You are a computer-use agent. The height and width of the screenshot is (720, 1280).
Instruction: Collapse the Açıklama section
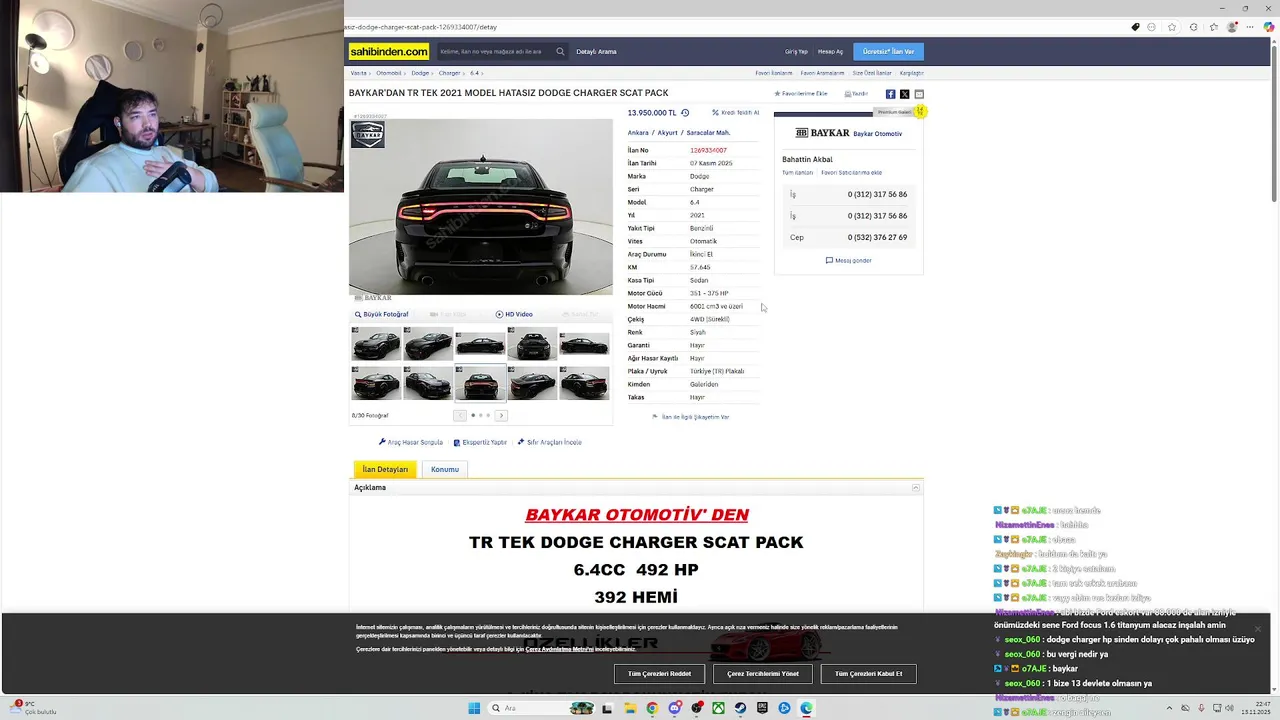click(x=915, y=488)
